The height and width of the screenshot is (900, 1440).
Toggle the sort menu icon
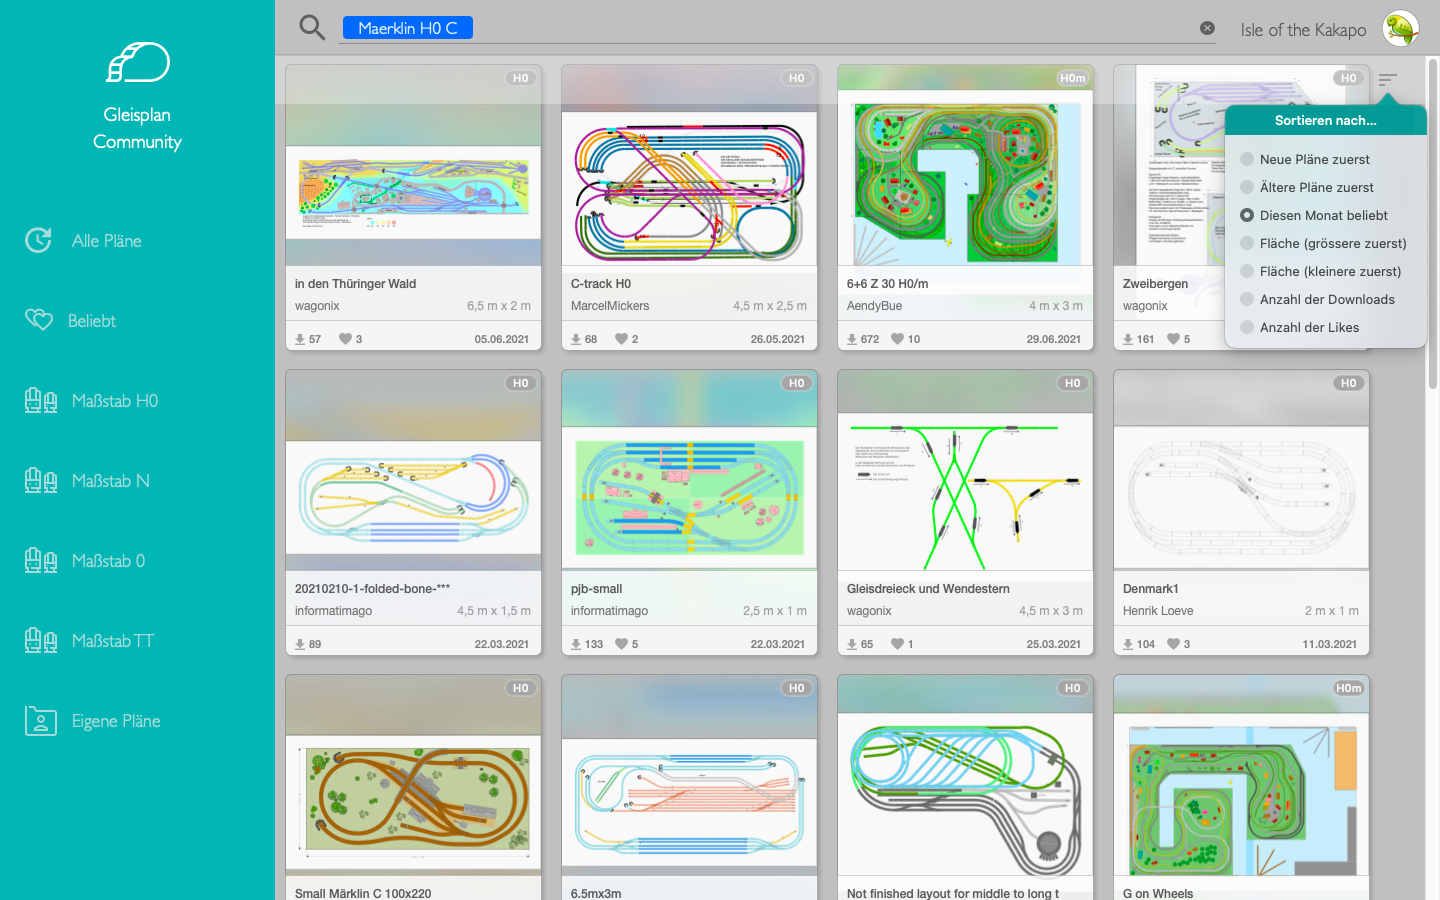click(1387, 80)
